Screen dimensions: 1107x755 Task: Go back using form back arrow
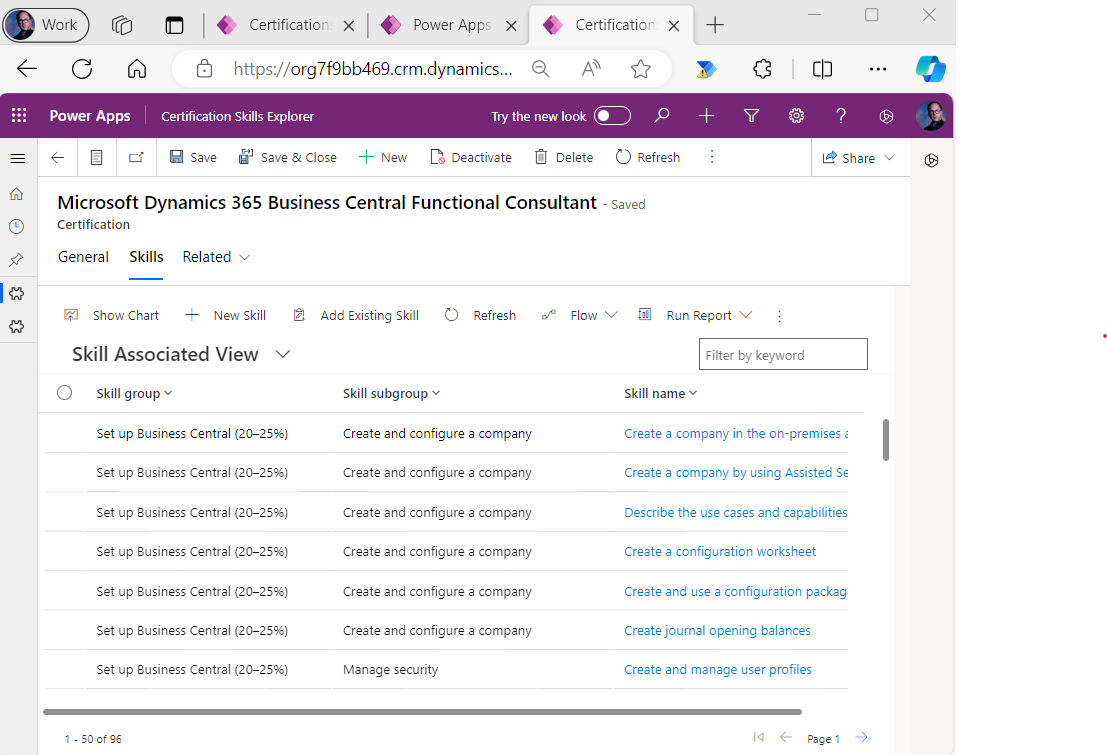[x=58, y=157]
